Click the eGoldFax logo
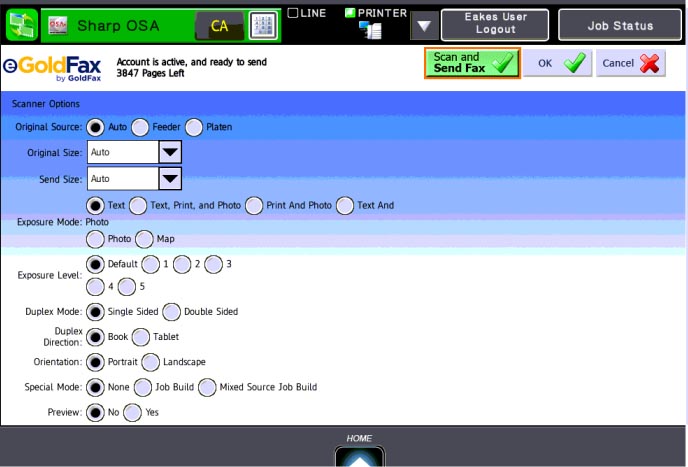Screen dimensions: 688x467 [52, 68]
